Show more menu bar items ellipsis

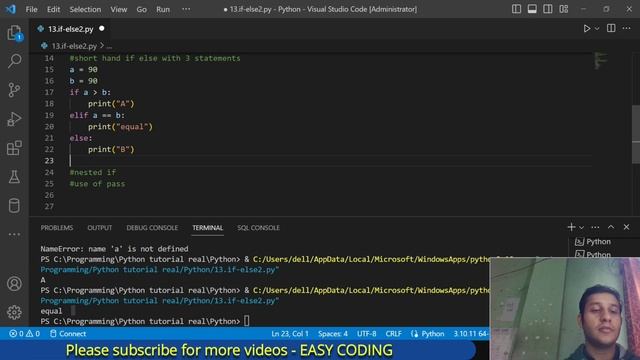click(x=186, y=9)
